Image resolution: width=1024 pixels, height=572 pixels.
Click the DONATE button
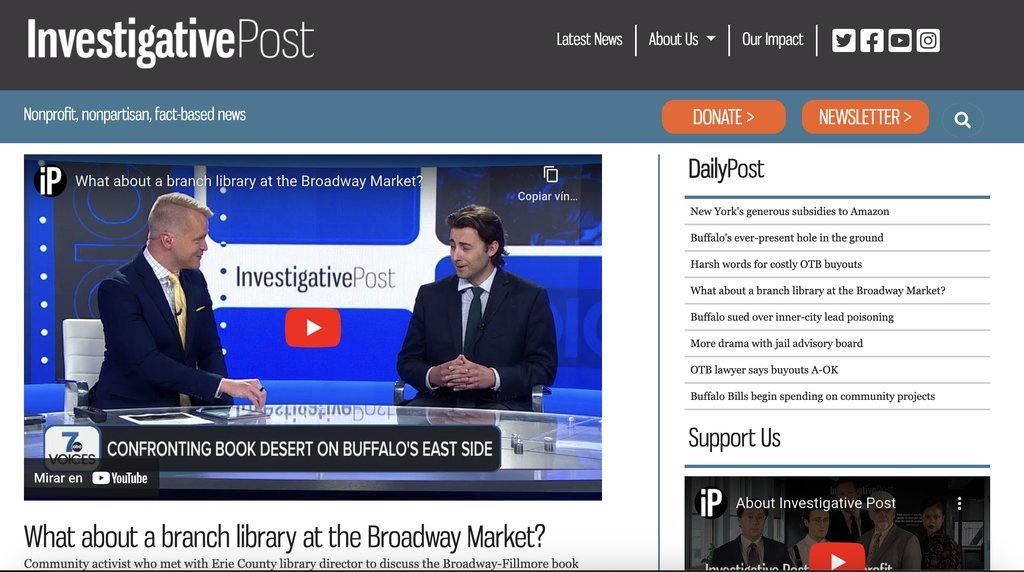724,117
